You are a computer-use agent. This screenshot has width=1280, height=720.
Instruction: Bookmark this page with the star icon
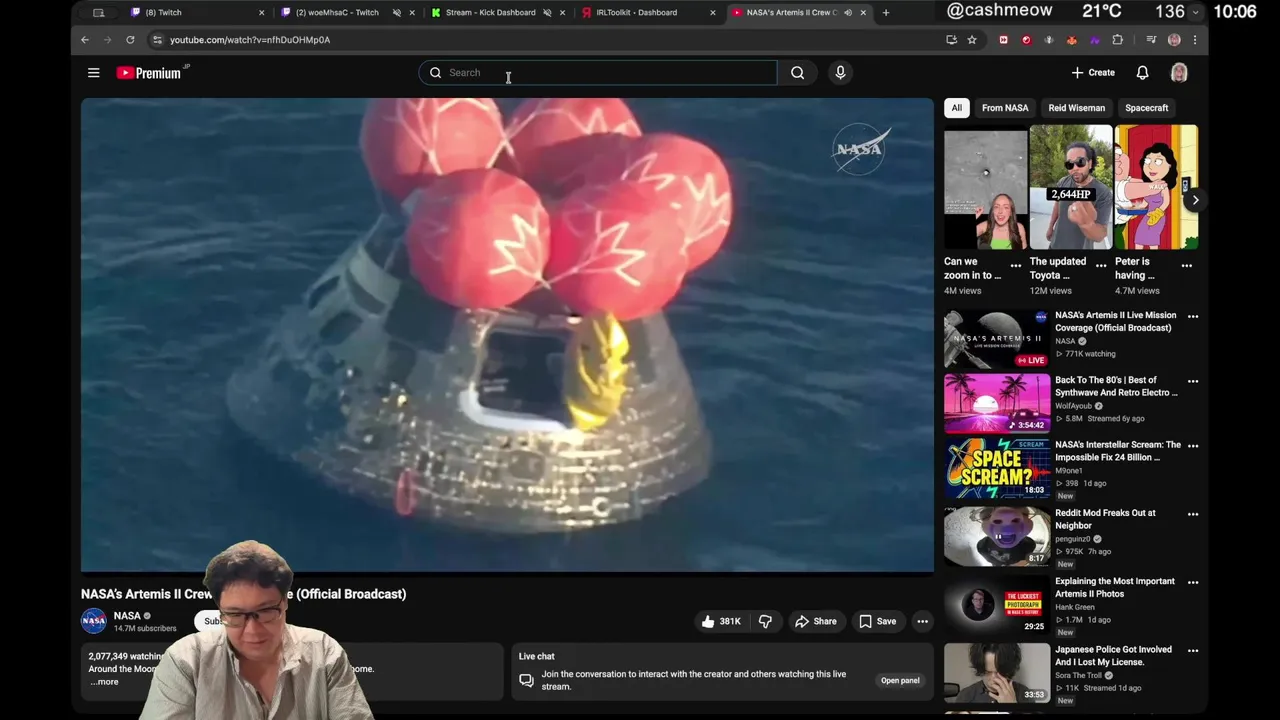pos(972,40)
